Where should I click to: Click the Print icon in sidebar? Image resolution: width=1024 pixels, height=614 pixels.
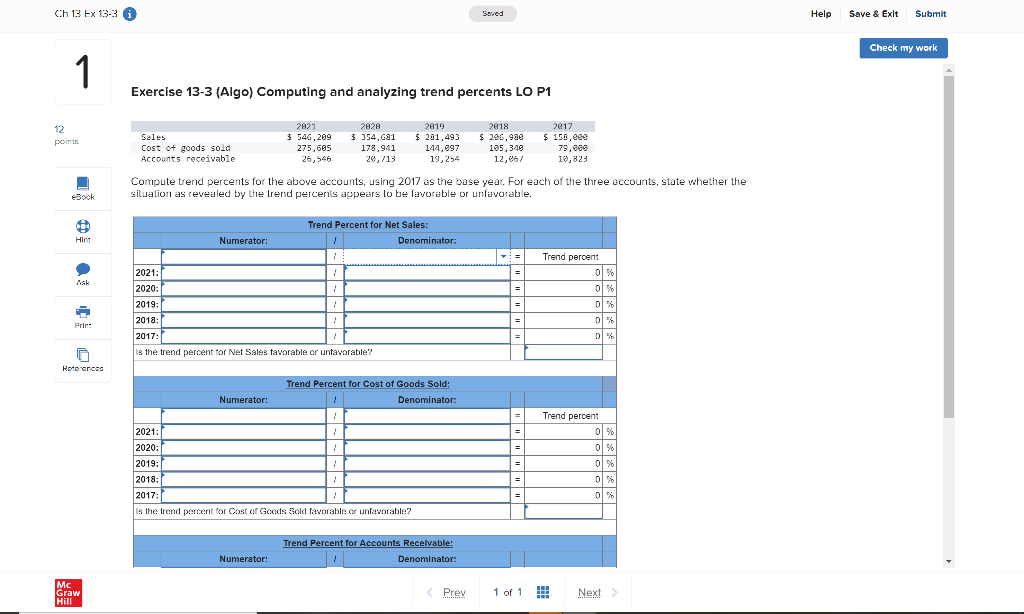[83, 312]
